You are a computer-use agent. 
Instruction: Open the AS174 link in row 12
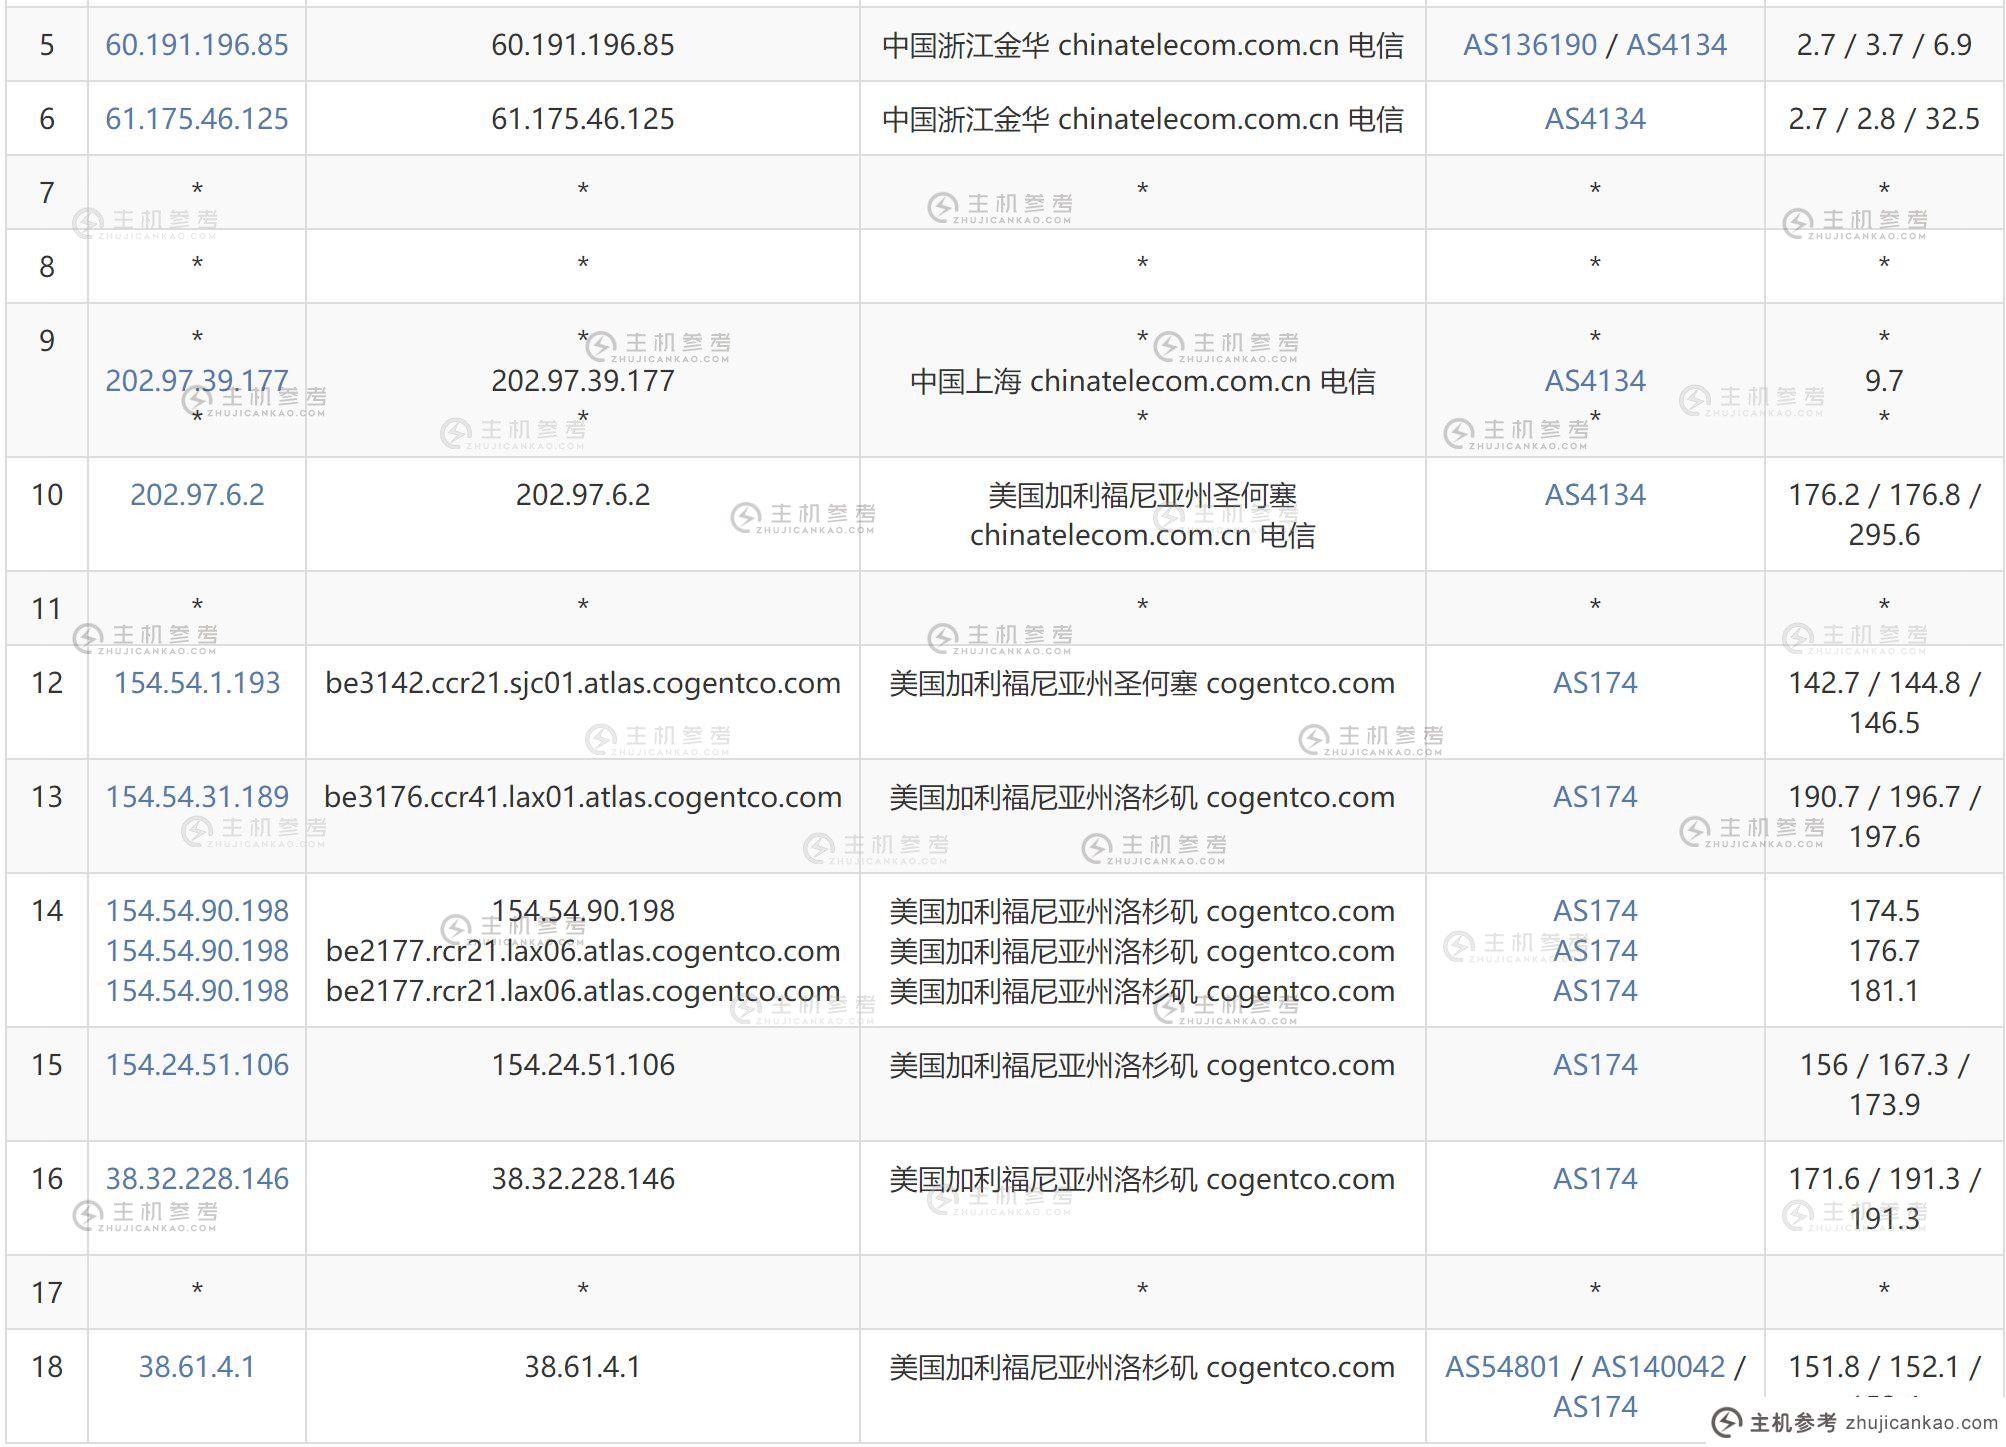point(1595,683)
